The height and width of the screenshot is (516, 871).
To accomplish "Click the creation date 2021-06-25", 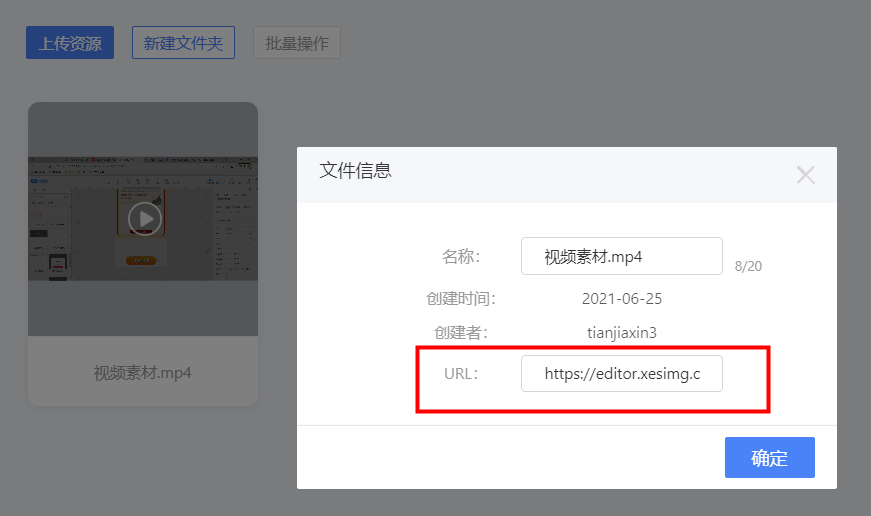I will pyautogui.click(x=621, y=299).
